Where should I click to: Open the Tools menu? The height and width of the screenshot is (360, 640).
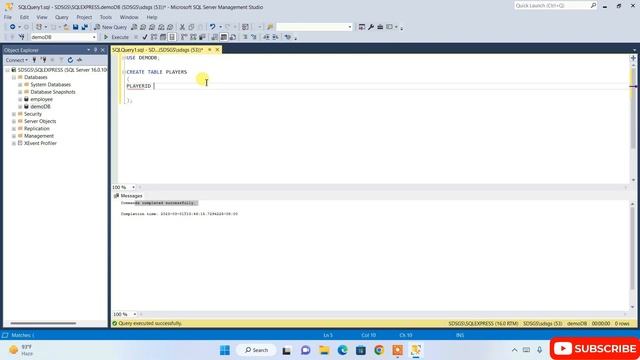106,17
